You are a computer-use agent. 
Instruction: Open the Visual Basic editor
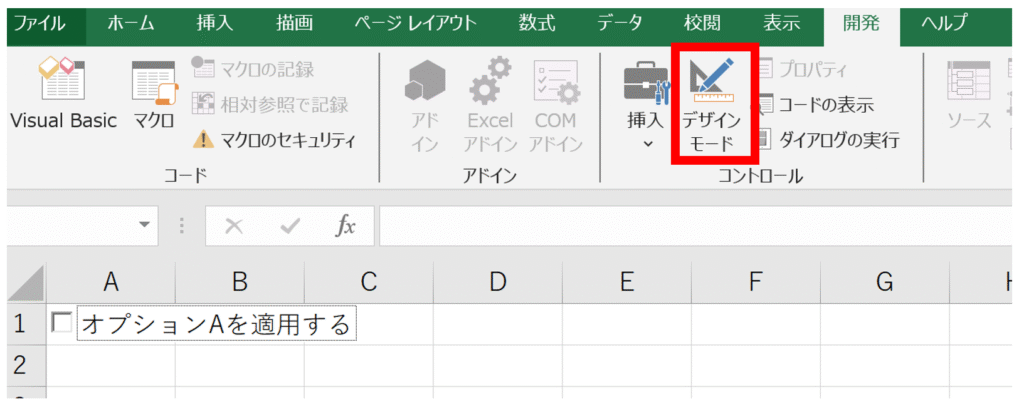[x=63, y=95]
